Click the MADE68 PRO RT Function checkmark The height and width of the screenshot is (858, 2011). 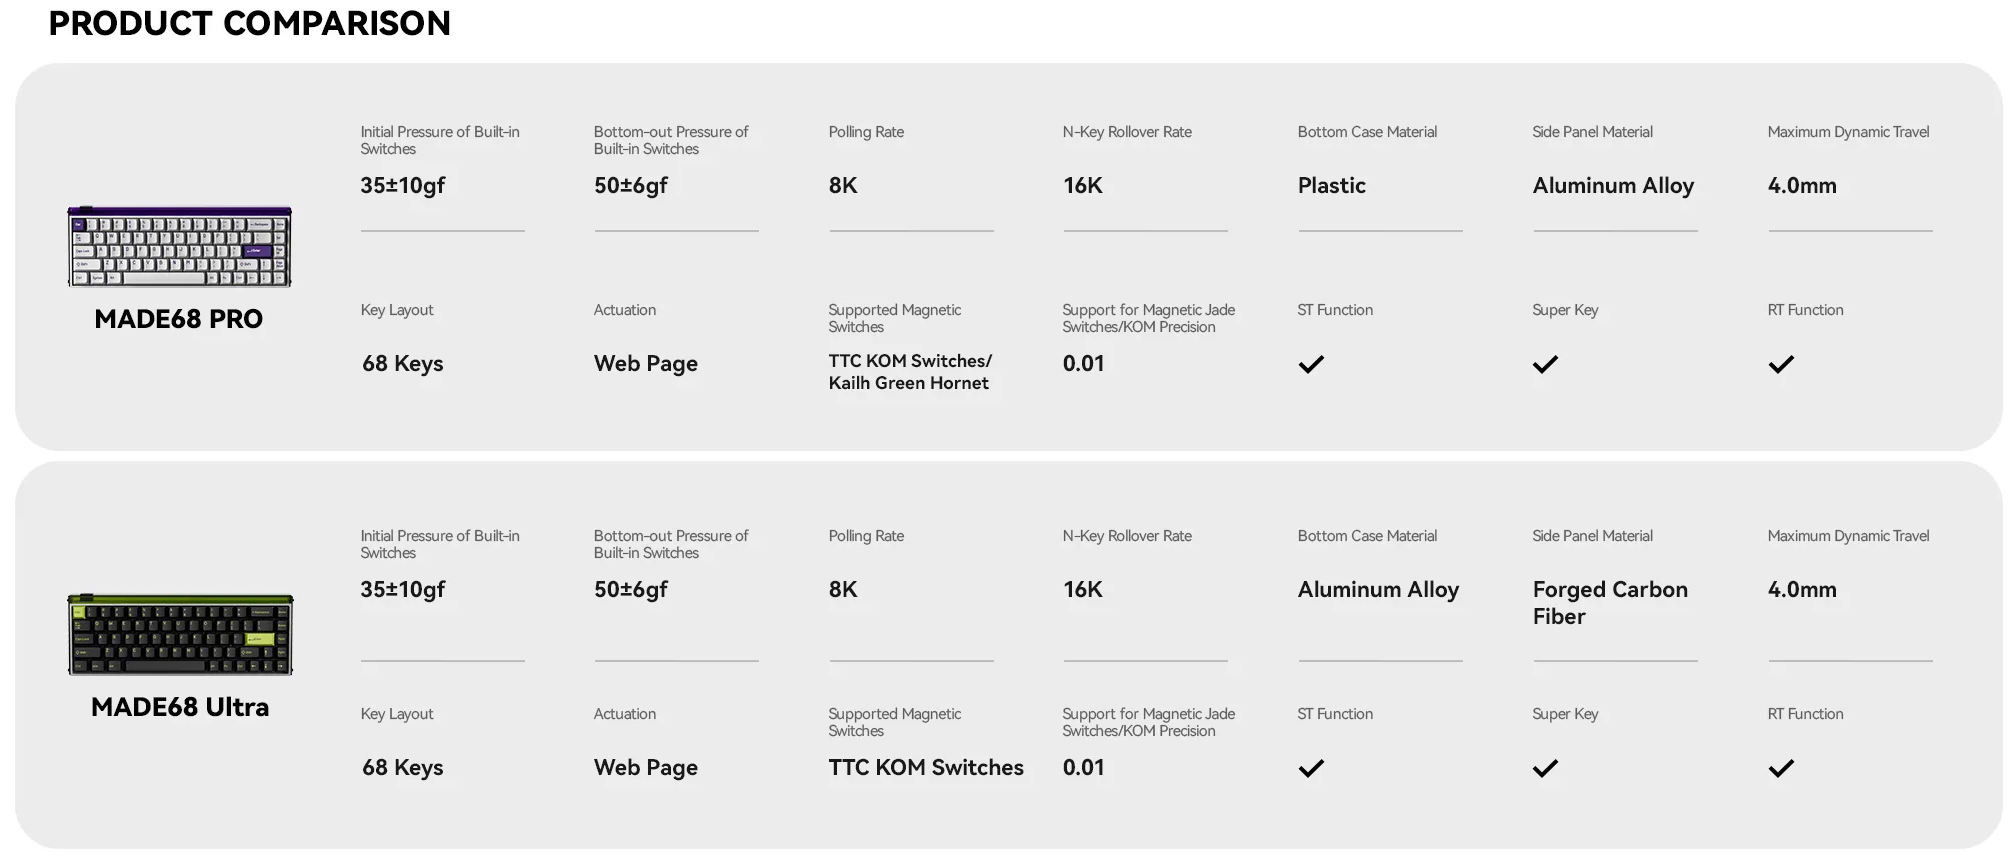click(1780, 364)
